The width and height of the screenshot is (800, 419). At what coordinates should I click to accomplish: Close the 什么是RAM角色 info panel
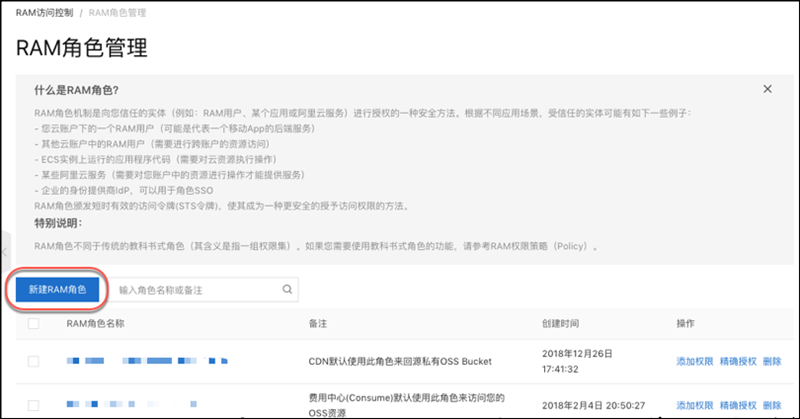pyautogui.click(x=767, y=89)
